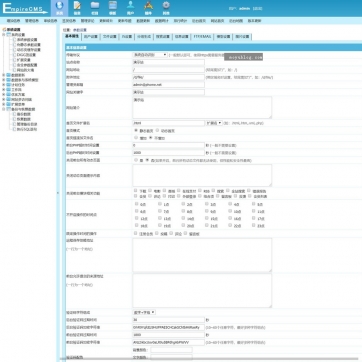Click the page icon beside 管理备份目录
Image resolution: width=362 pixels, height=362 pixels.
point(14,124)
